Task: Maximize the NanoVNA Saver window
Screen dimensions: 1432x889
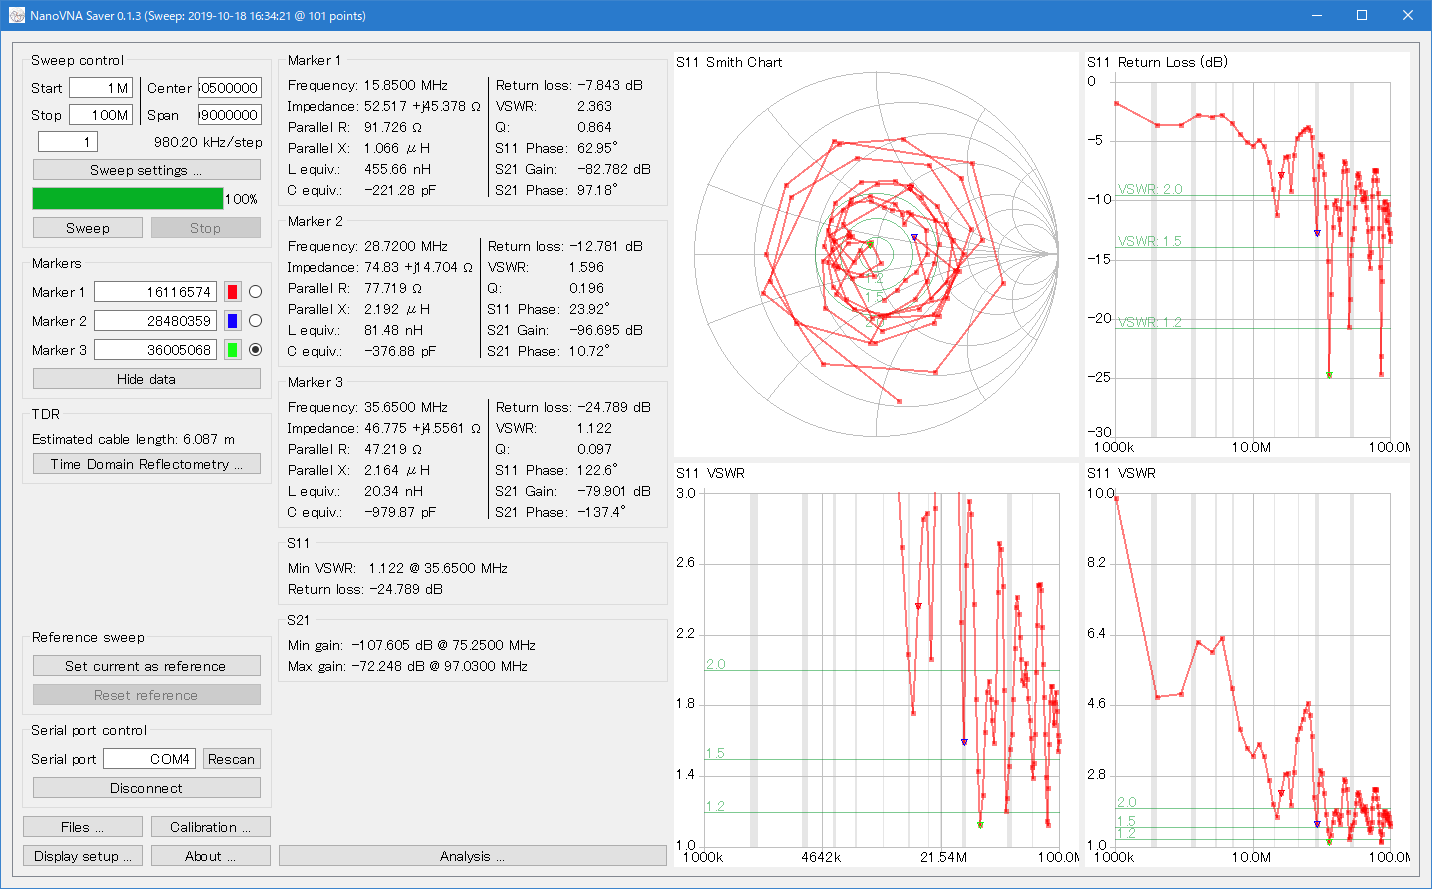Action: [x=1362, y=15]
